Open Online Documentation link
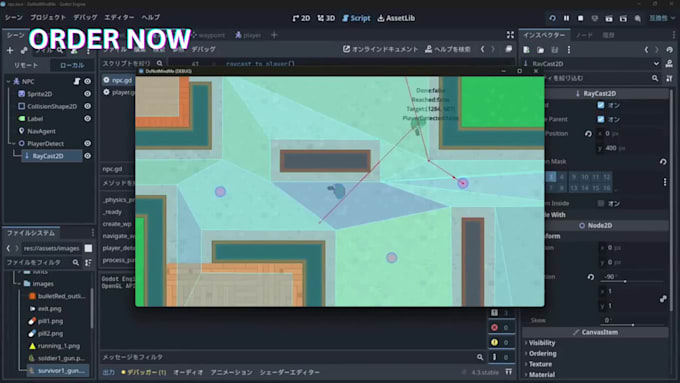Viewport: 680px width, 383px height. [380, 49]
